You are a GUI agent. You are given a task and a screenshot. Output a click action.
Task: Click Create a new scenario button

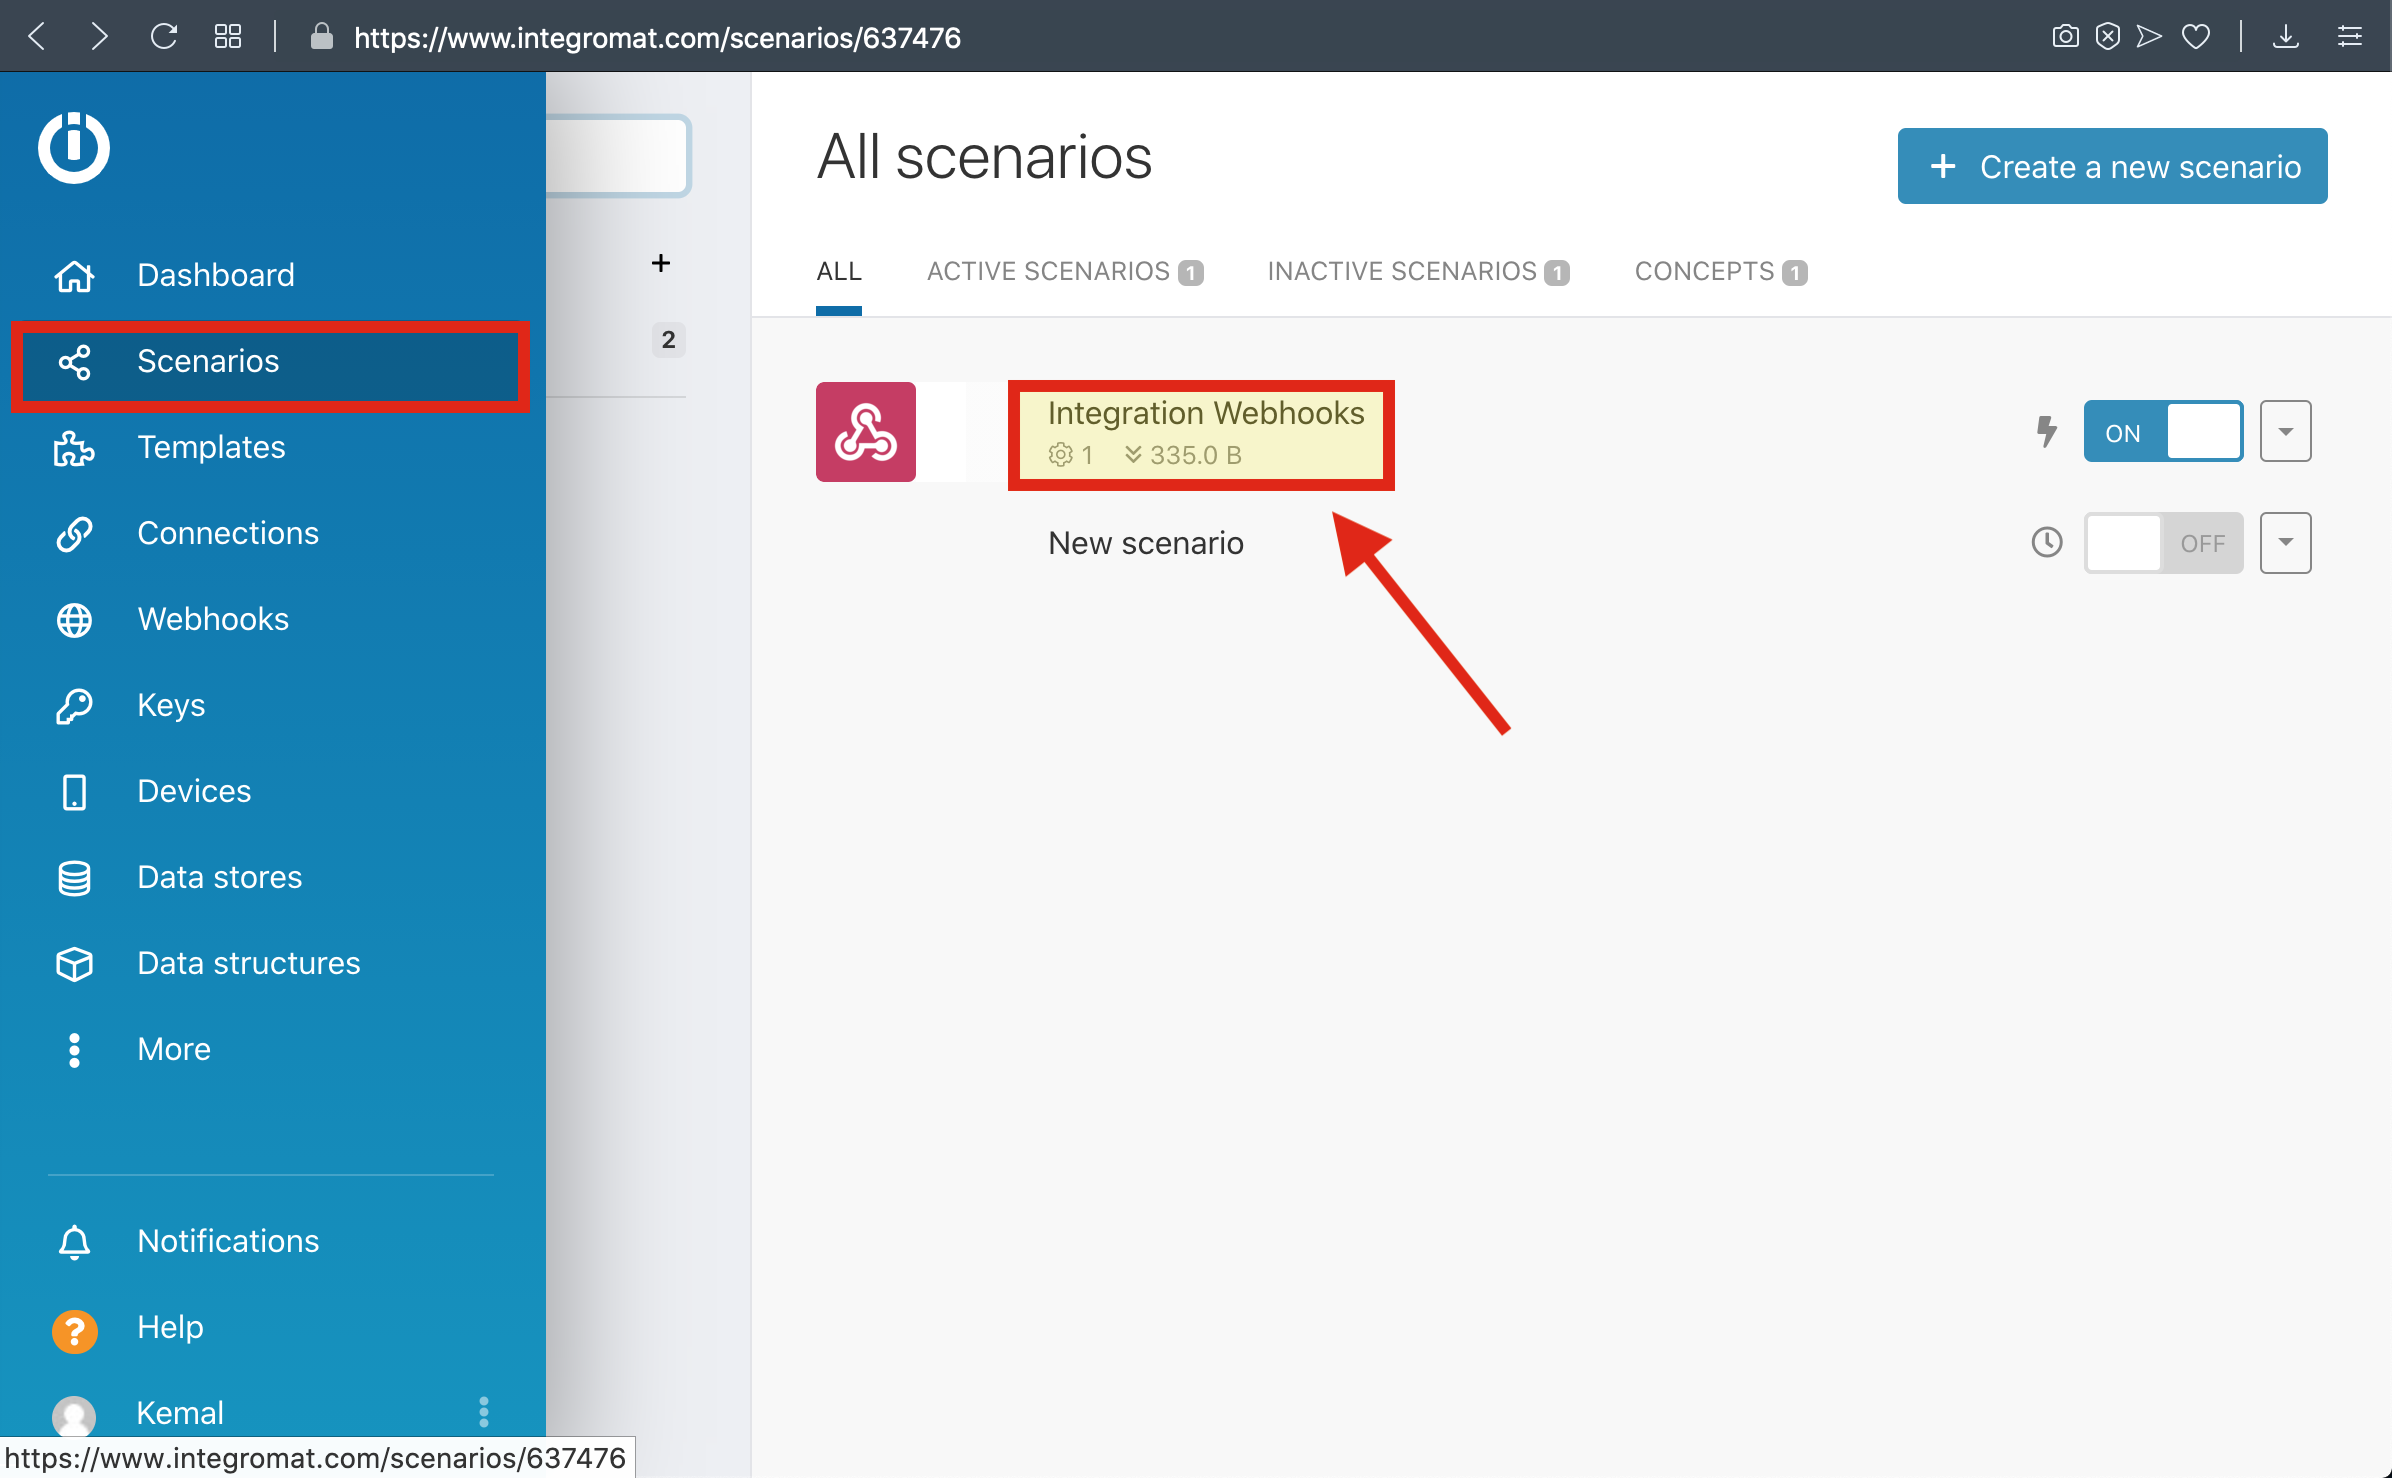click(2111, 166)
